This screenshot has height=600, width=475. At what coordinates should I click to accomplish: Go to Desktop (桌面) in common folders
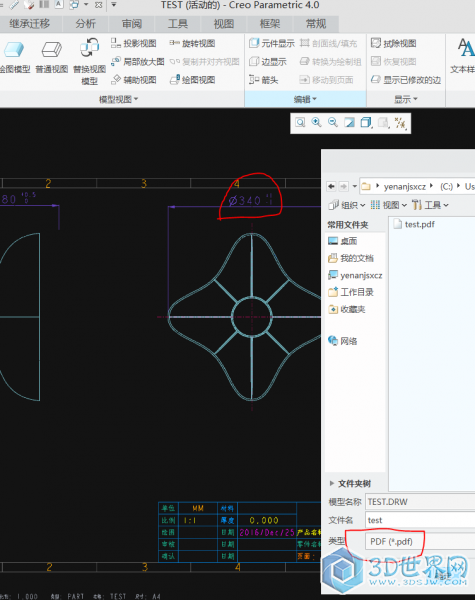coord(343,241)
